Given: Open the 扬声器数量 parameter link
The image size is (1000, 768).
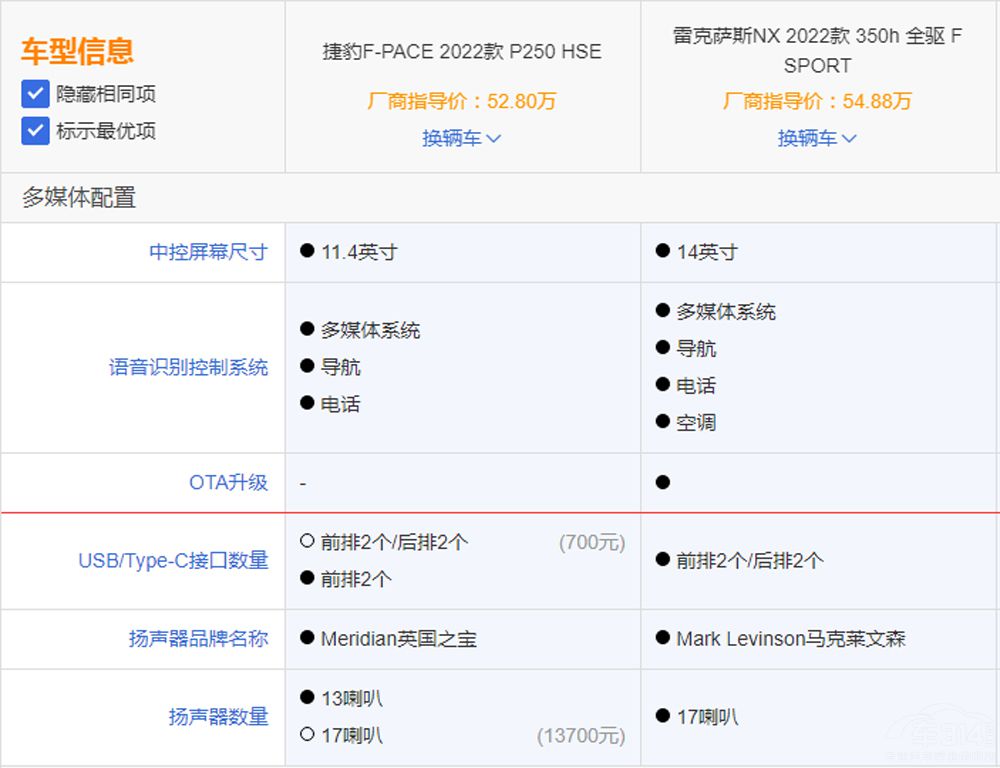Looking at the screenshot, I should pyautogui.click(x=218, y=716).
